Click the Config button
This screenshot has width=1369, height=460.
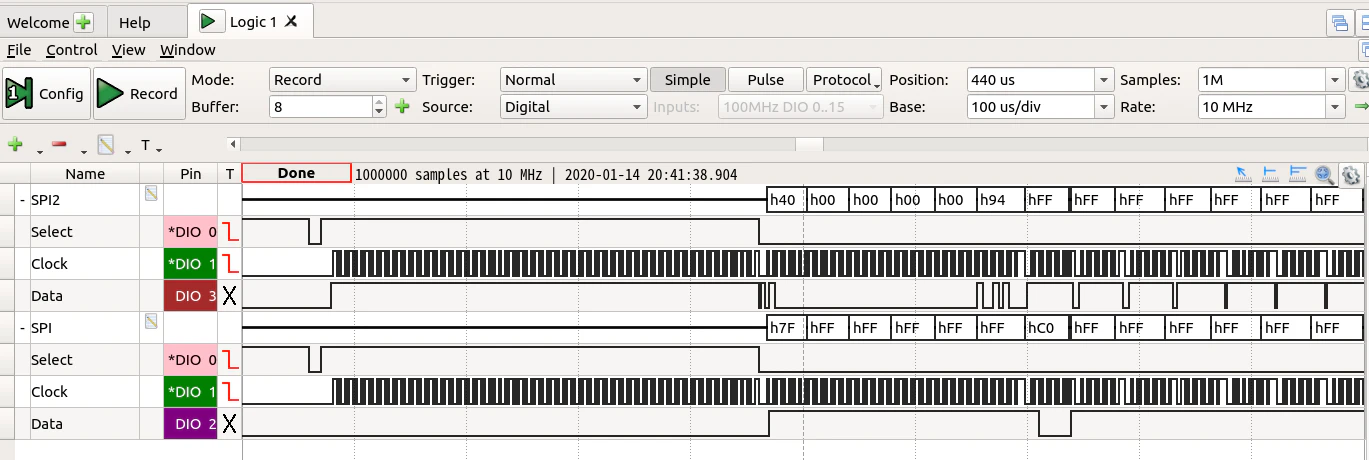coord(46,94)
